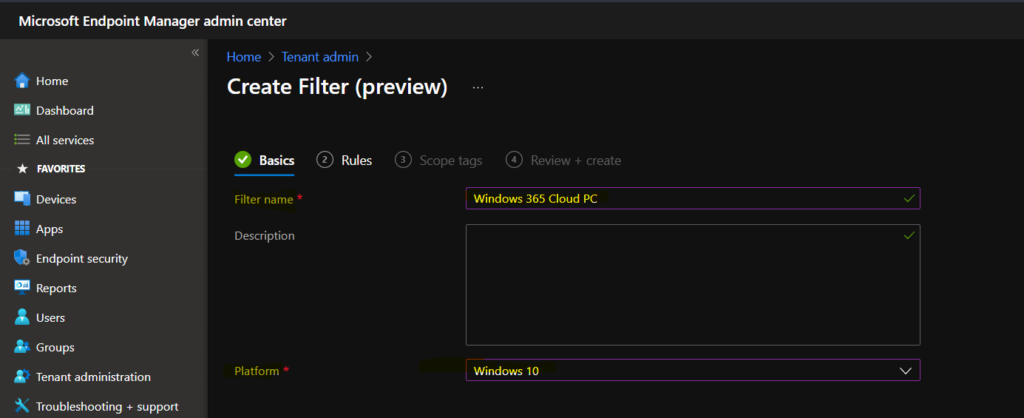Image resolution: width=1024 pixels, height=418 pixels.
Task: Open Endpoint security in the sidebar
Action: coord(82,259)
